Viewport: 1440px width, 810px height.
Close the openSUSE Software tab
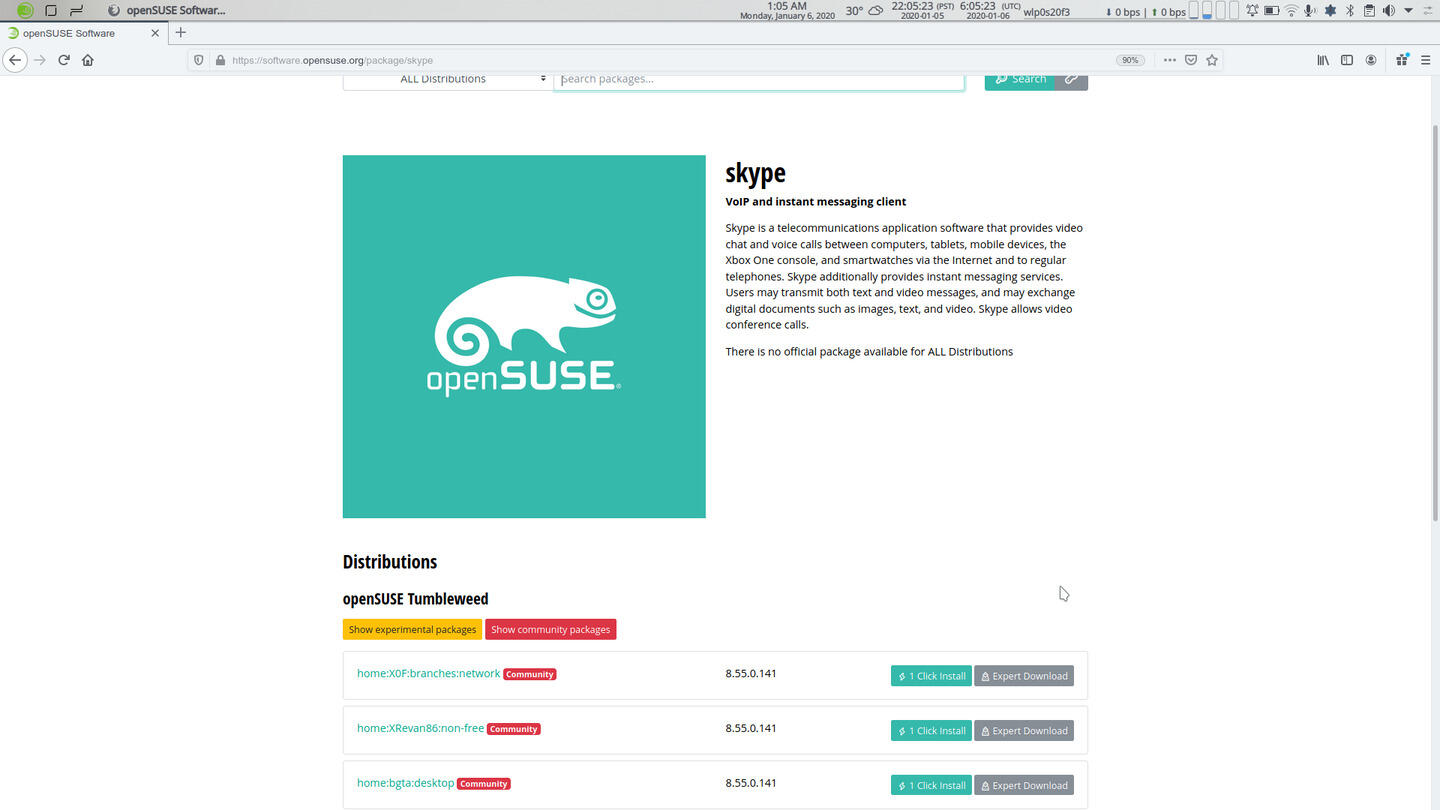point(155,33)
